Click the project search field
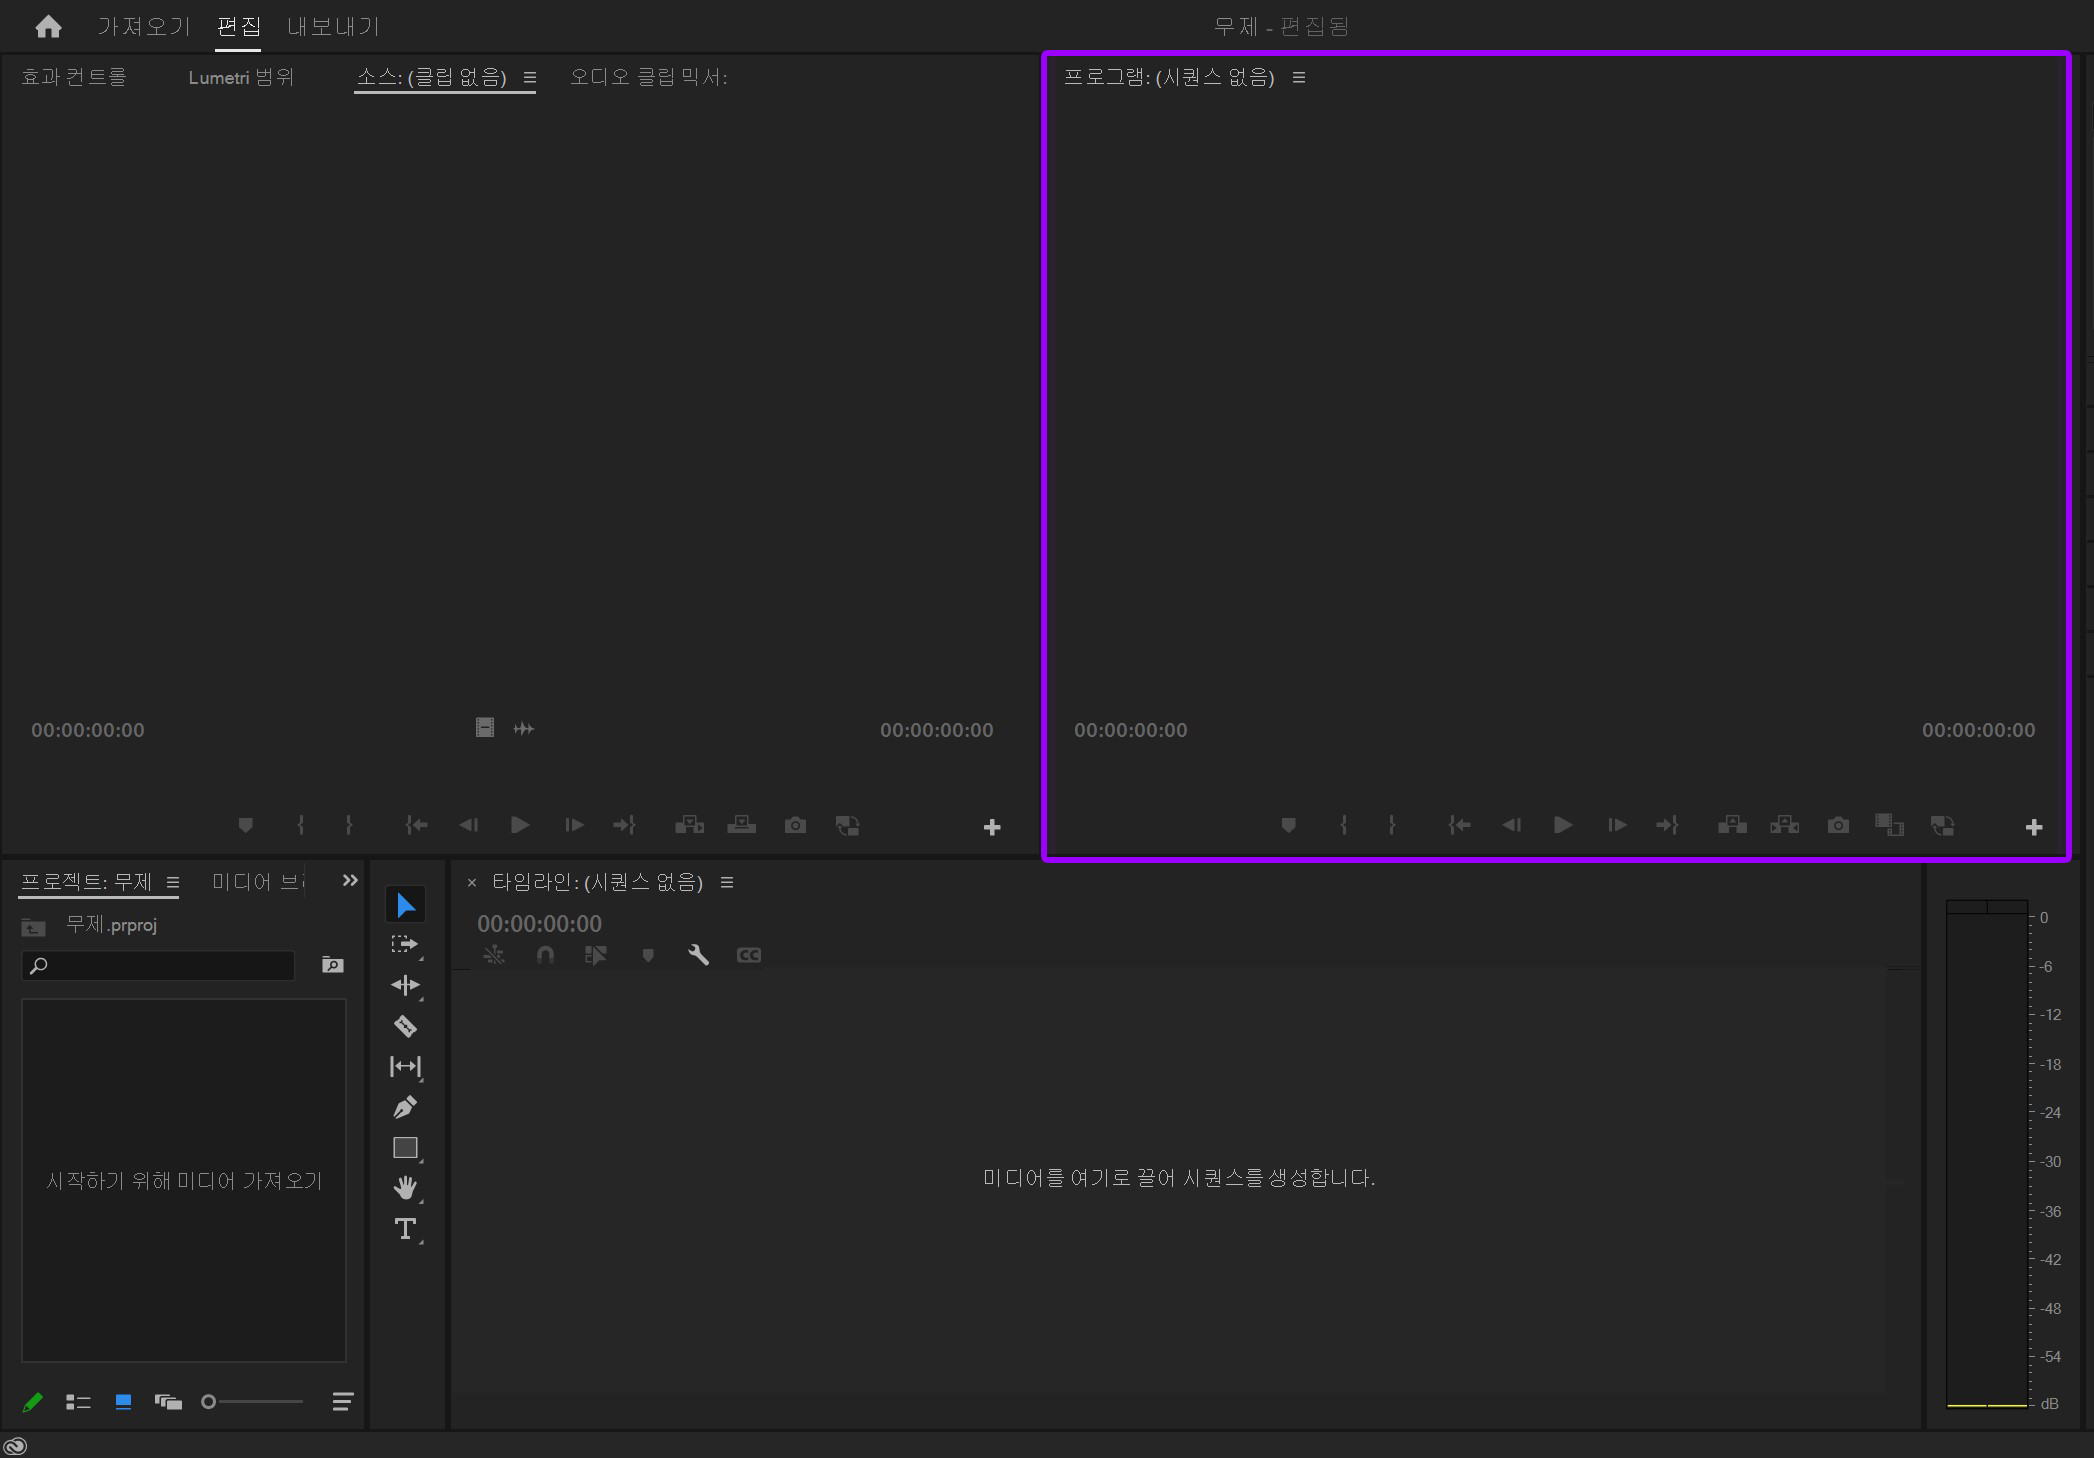 [165, 965]
